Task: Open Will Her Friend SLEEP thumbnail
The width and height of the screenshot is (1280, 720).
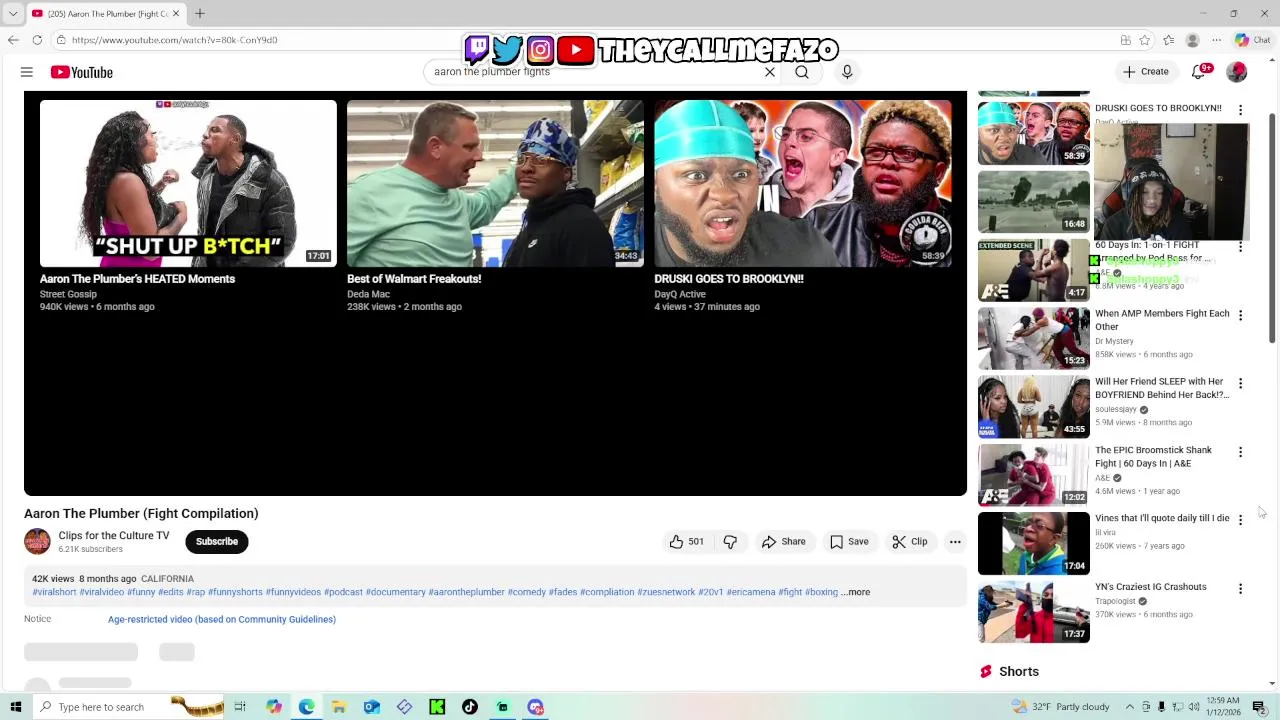Action: coord(1034,407)
